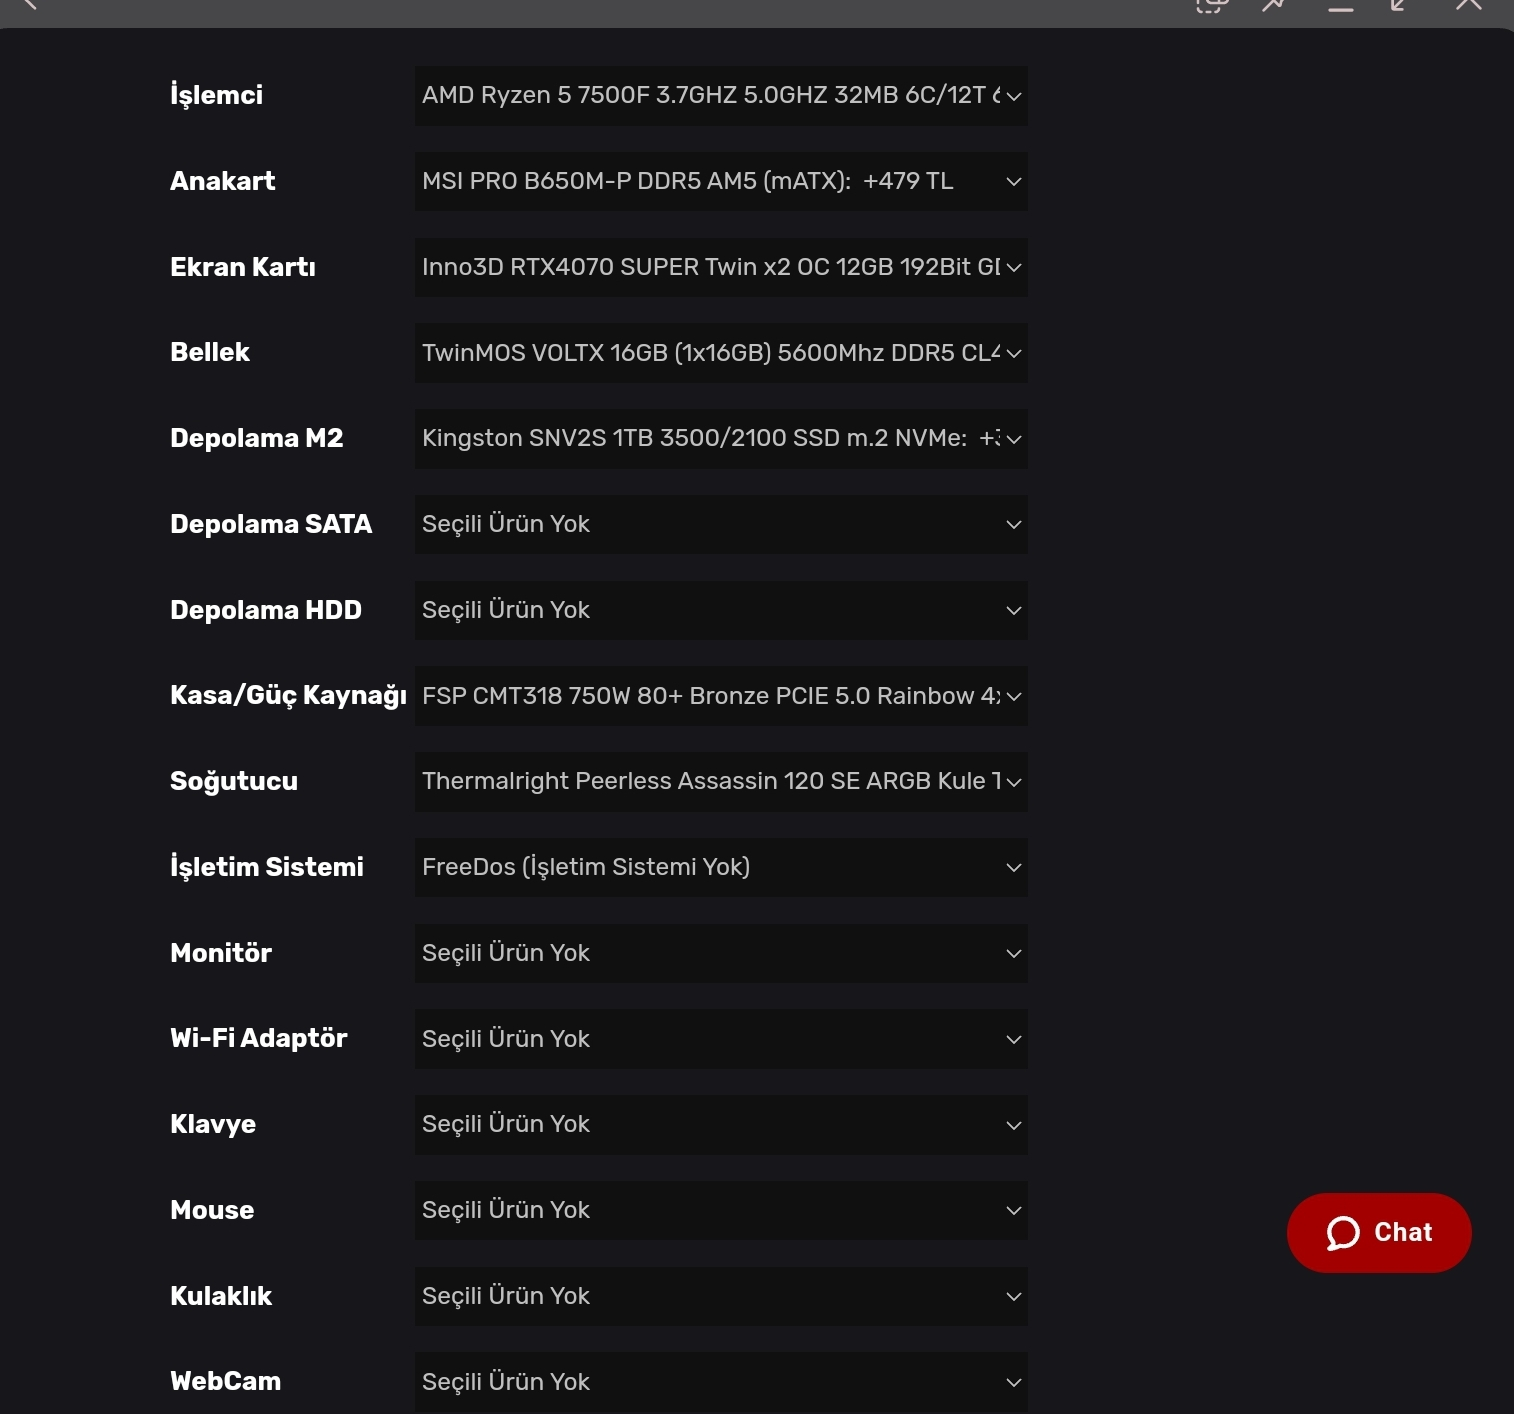Click the Soğutucu label
This screenshot has height=1414, width=1514.
tap(234, 782)
